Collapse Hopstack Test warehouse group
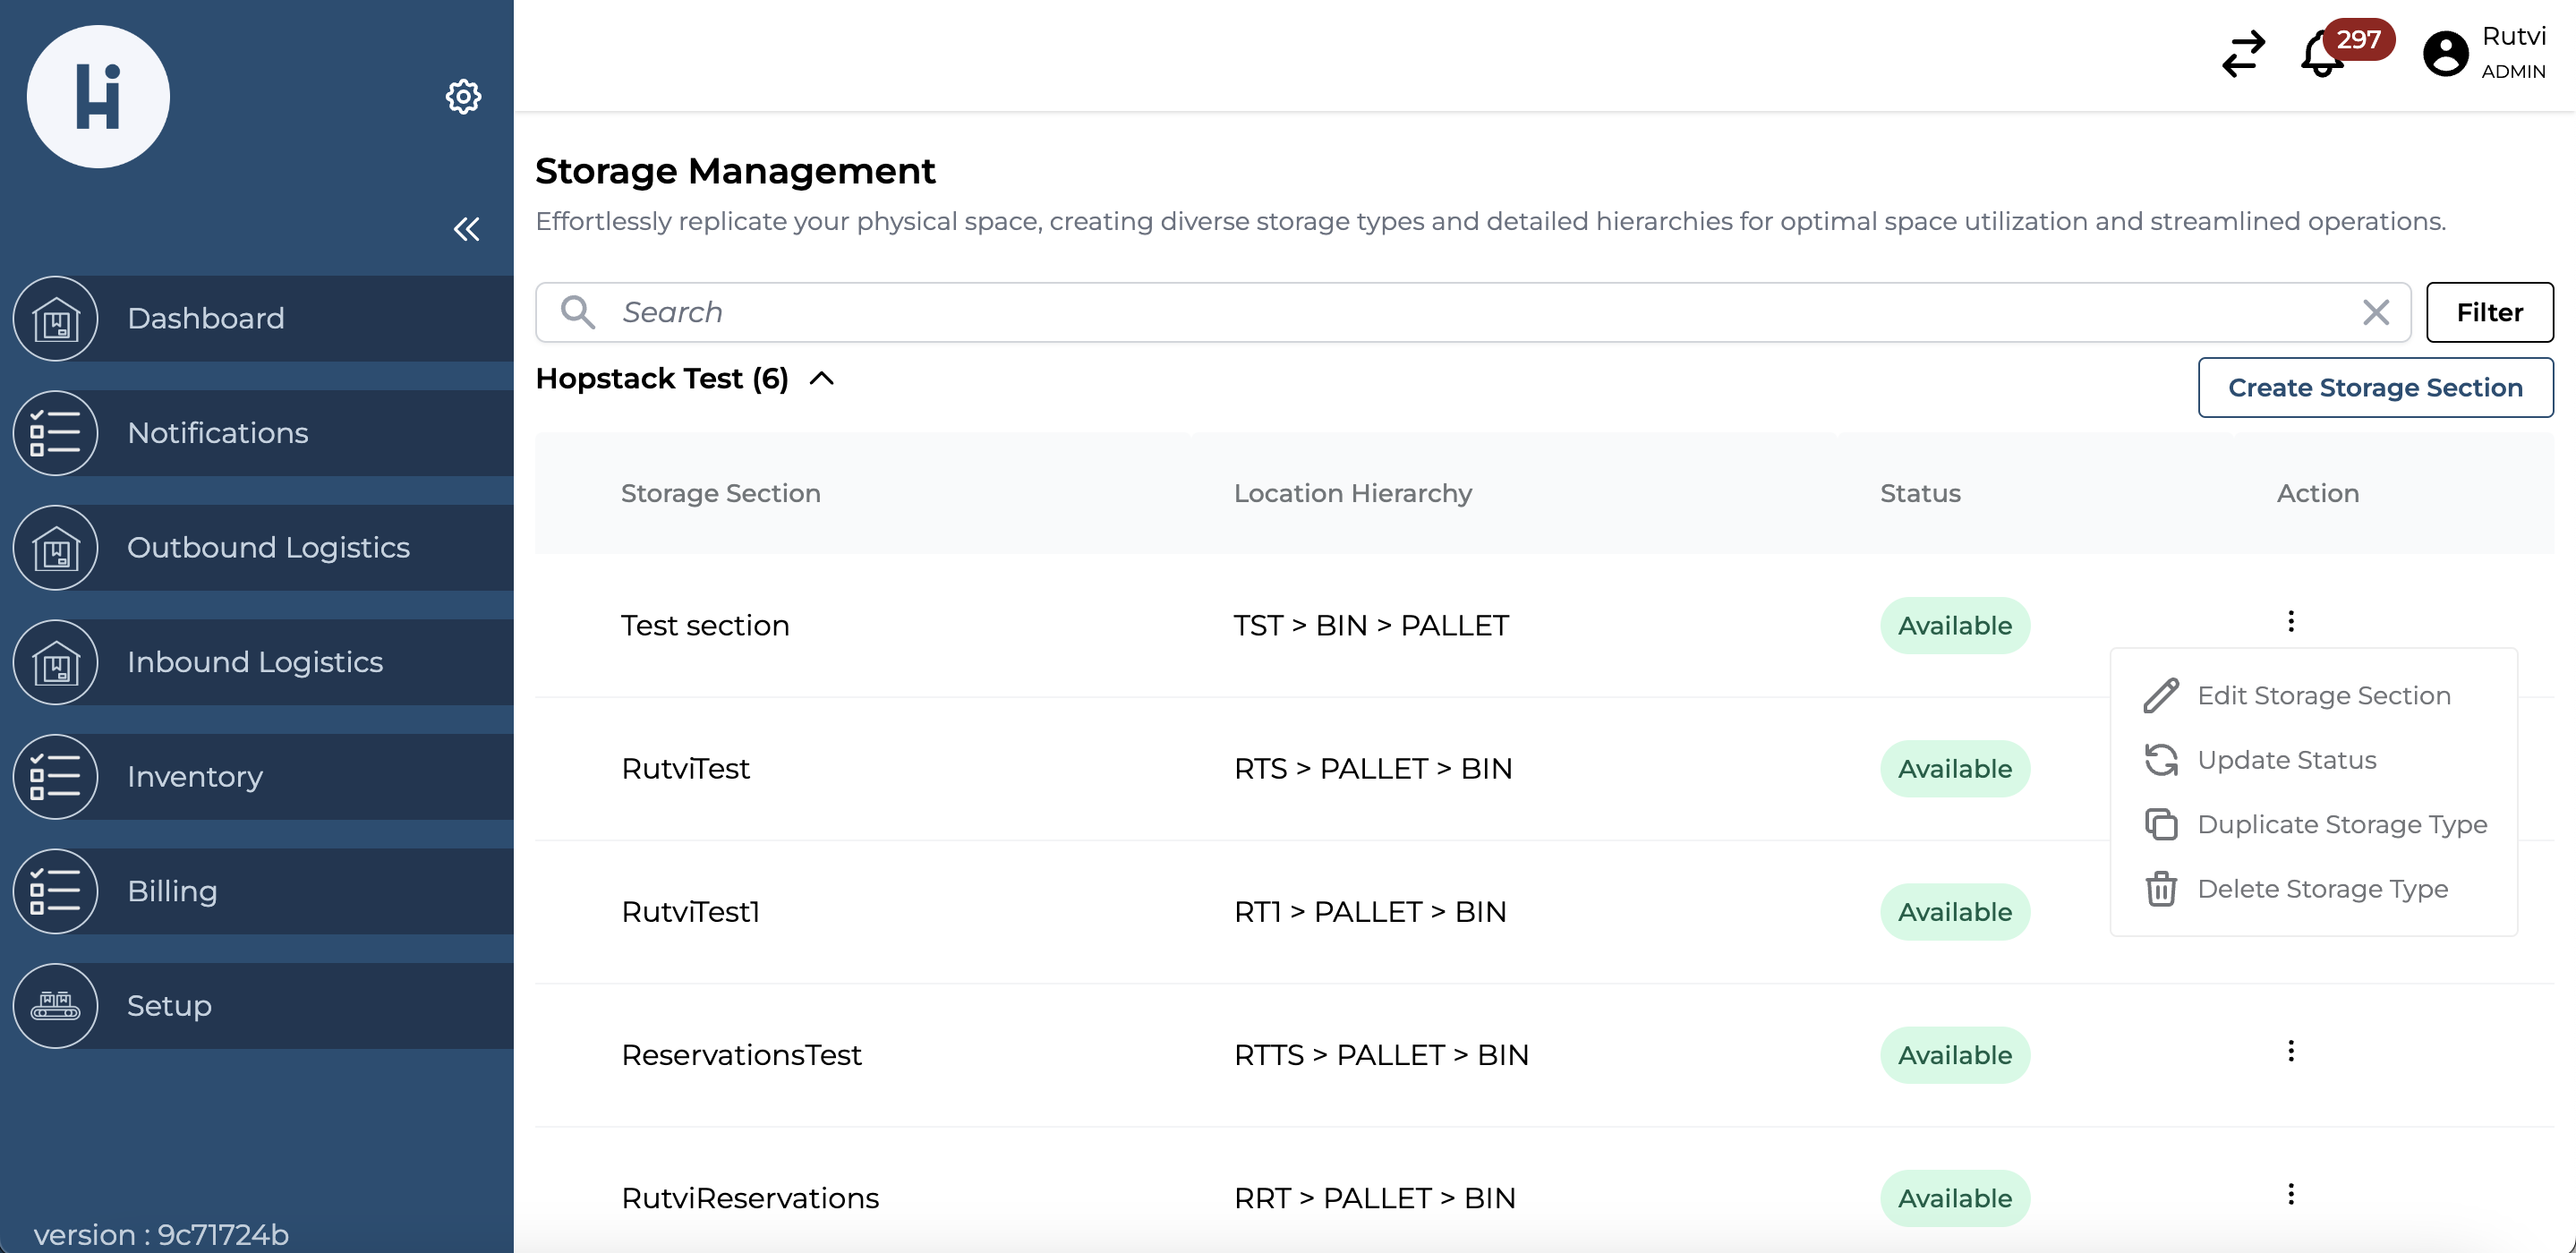Screen dimensions: 2576x1253 tap(821, 379)
